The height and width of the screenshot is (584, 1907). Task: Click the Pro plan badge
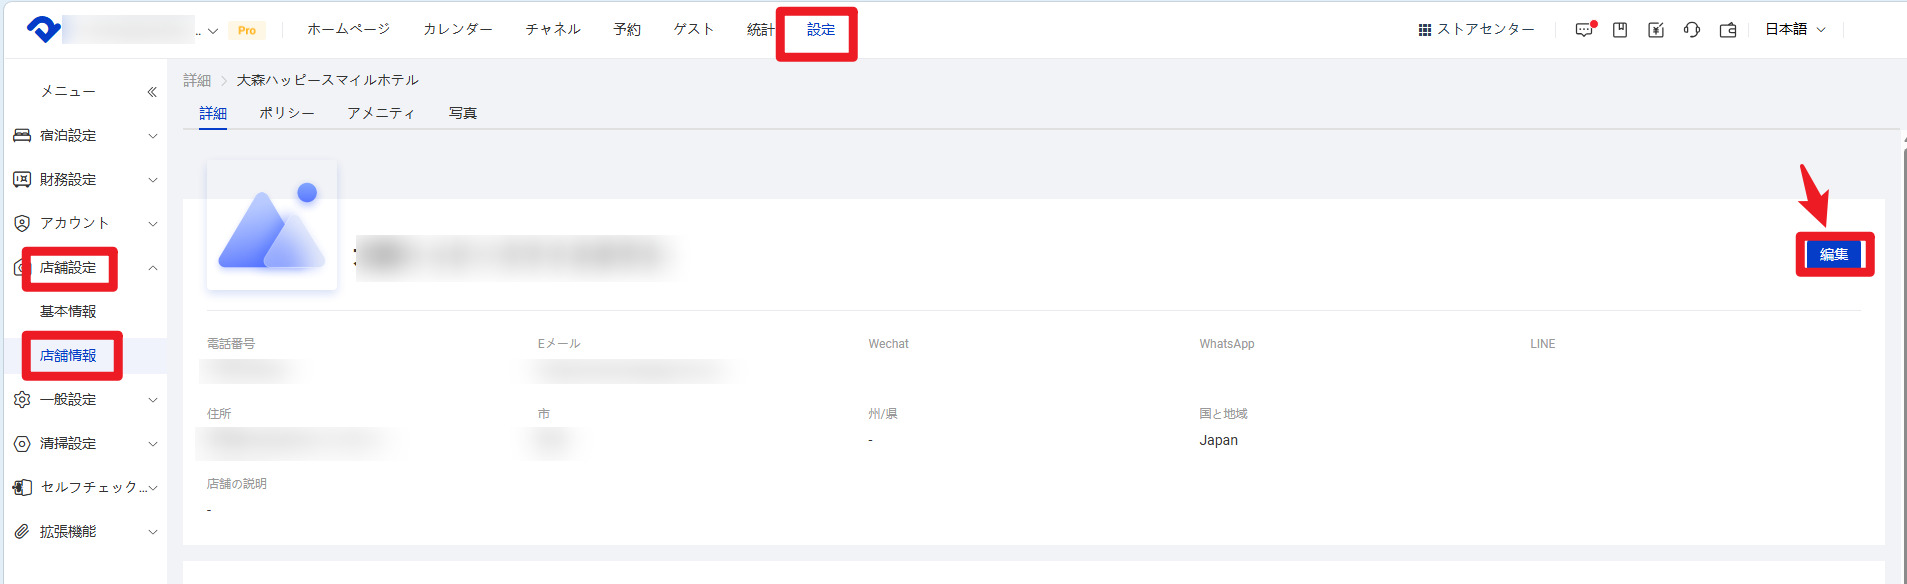[x=247, y=30]
